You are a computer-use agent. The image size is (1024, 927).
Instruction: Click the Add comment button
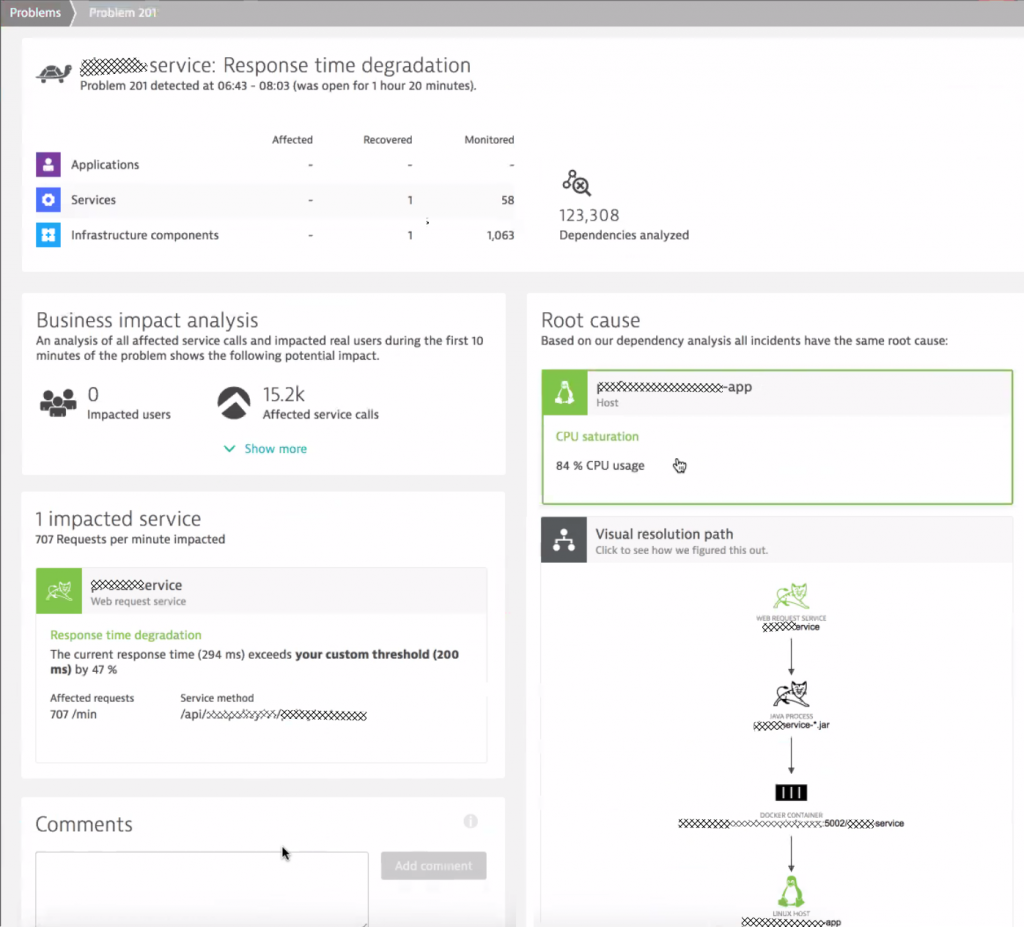433,865
